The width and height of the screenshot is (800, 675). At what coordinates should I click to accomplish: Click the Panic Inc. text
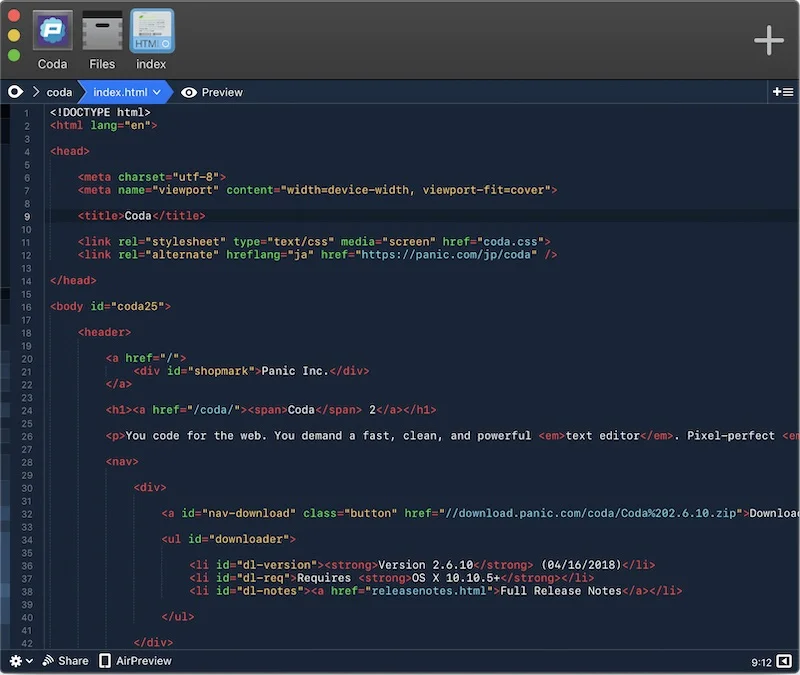click(295, 371)
